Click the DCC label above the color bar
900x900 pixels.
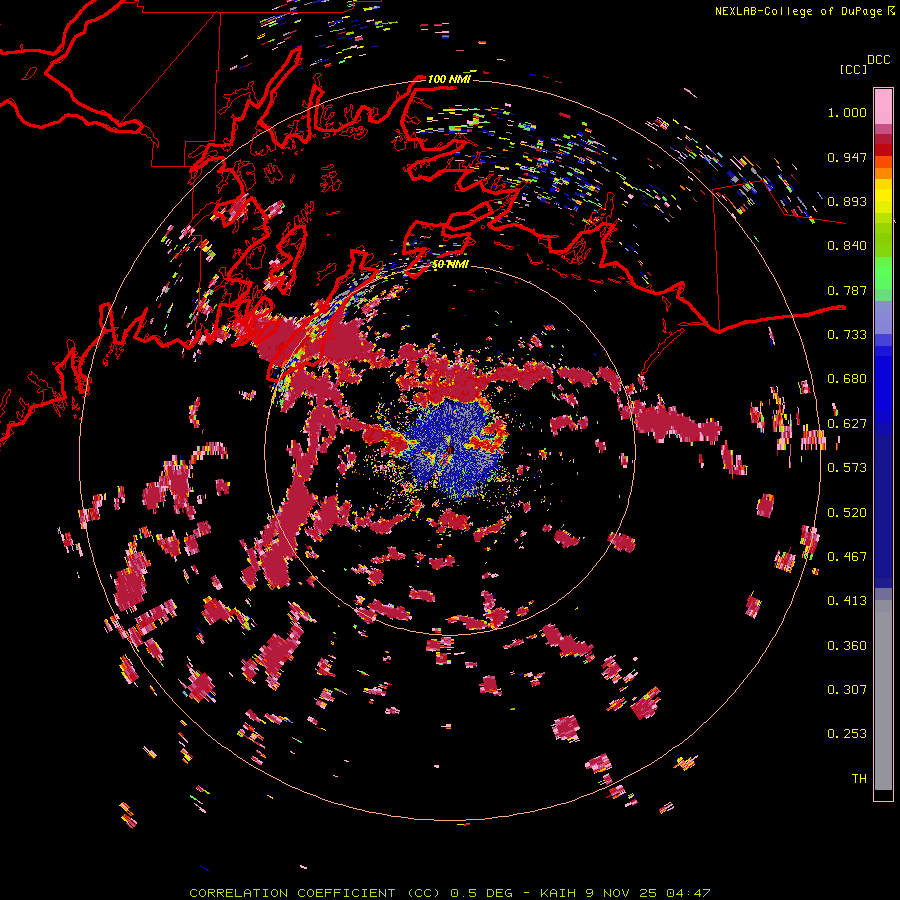pyautogui.click(x=879, y=60)
